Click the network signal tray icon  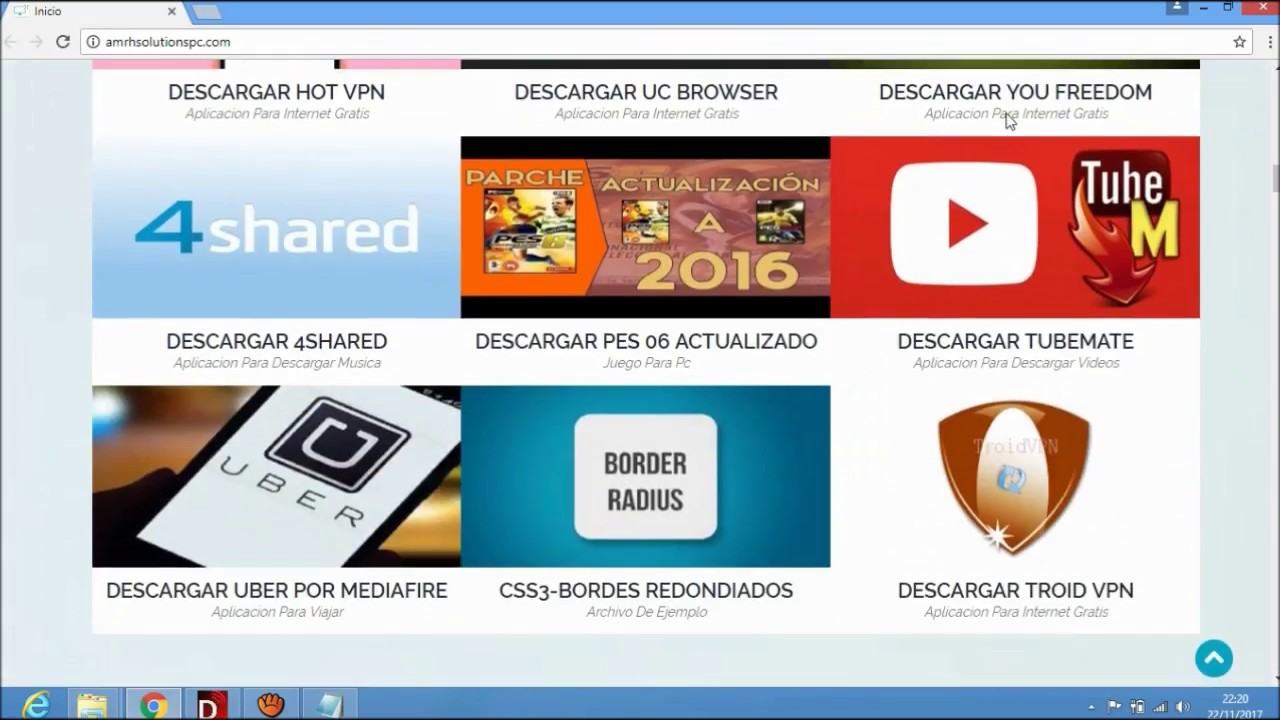click(1160, 706)
